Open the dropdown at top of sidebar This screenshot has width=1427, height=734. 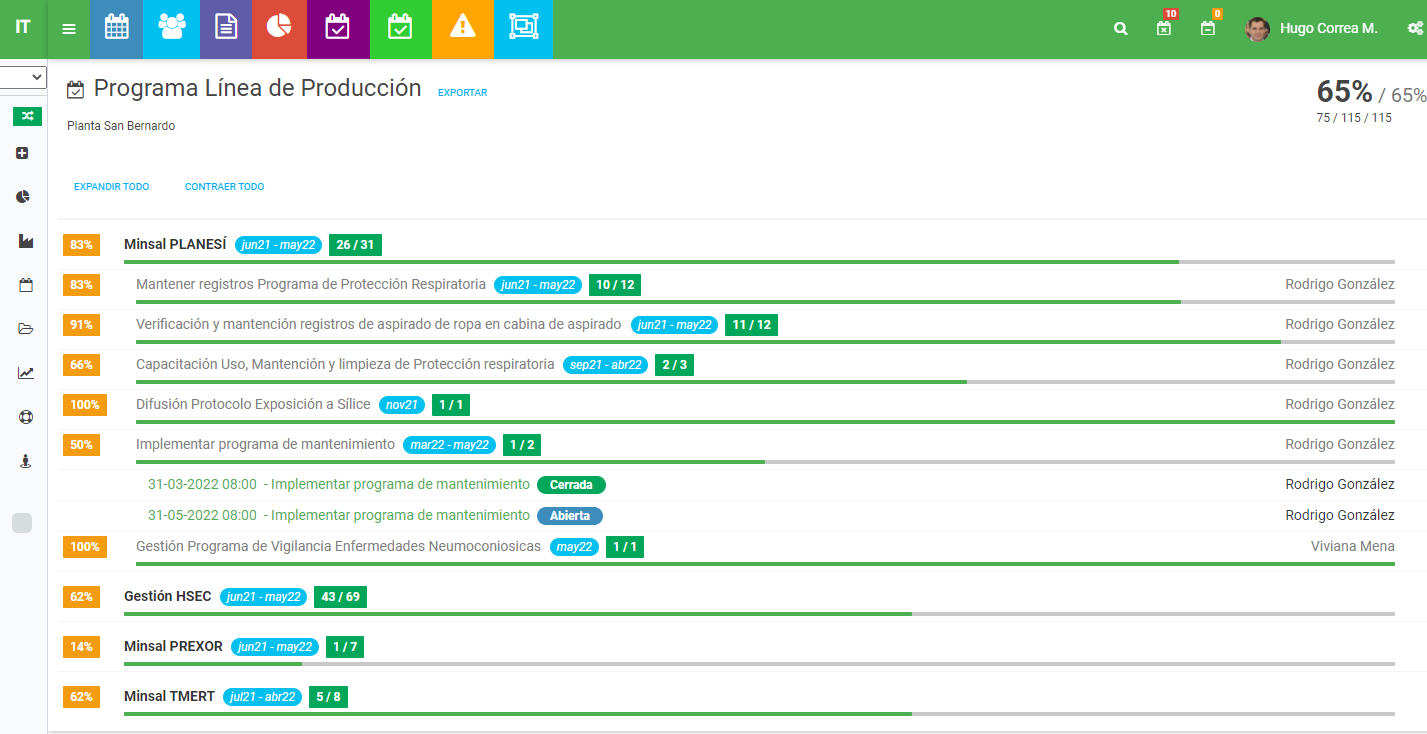[x=23, y=77]
